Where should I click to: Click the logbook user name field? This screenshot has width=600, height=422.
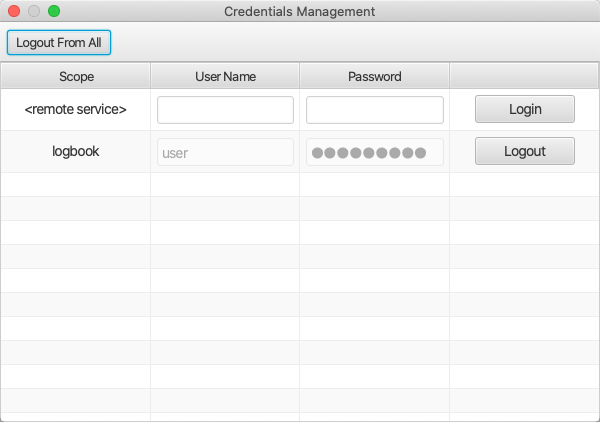[x=225, y=152]
